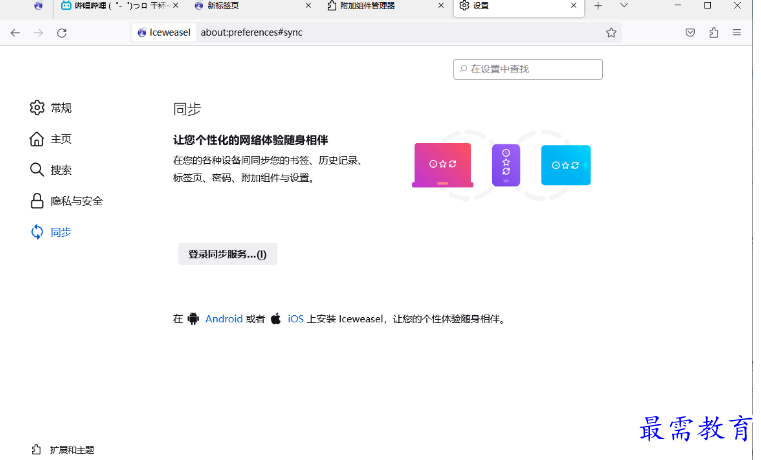Click the browser back arrow

15,33
